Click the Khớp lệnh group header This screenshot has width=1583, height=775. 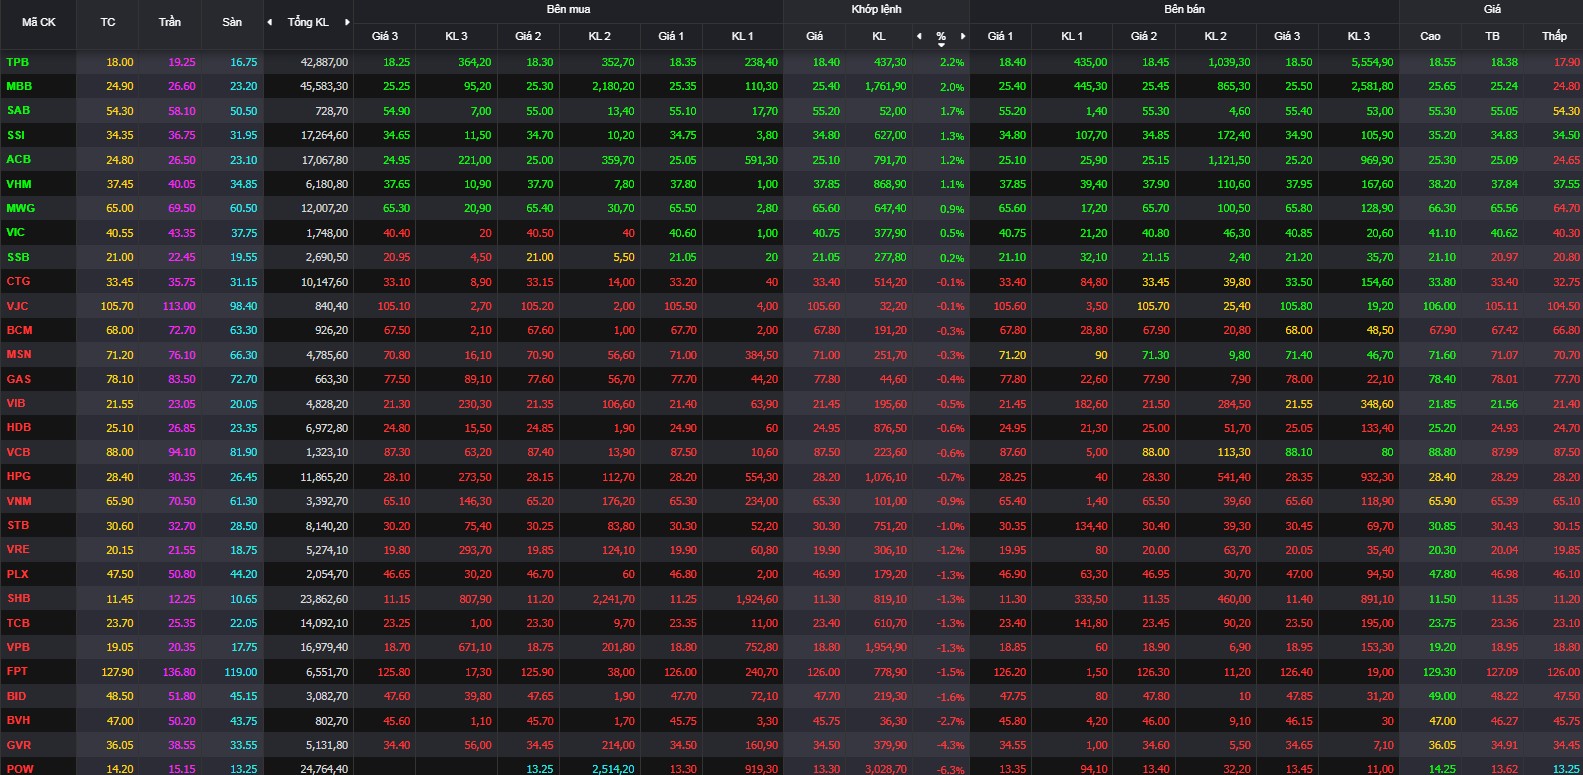click(x=876, y=9)
